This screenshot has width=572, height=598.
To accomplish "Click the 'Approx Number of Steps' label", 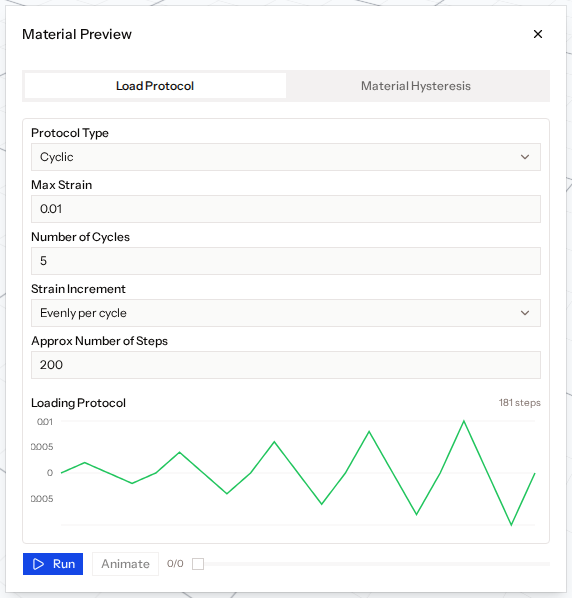I will [x=100, y=341].
